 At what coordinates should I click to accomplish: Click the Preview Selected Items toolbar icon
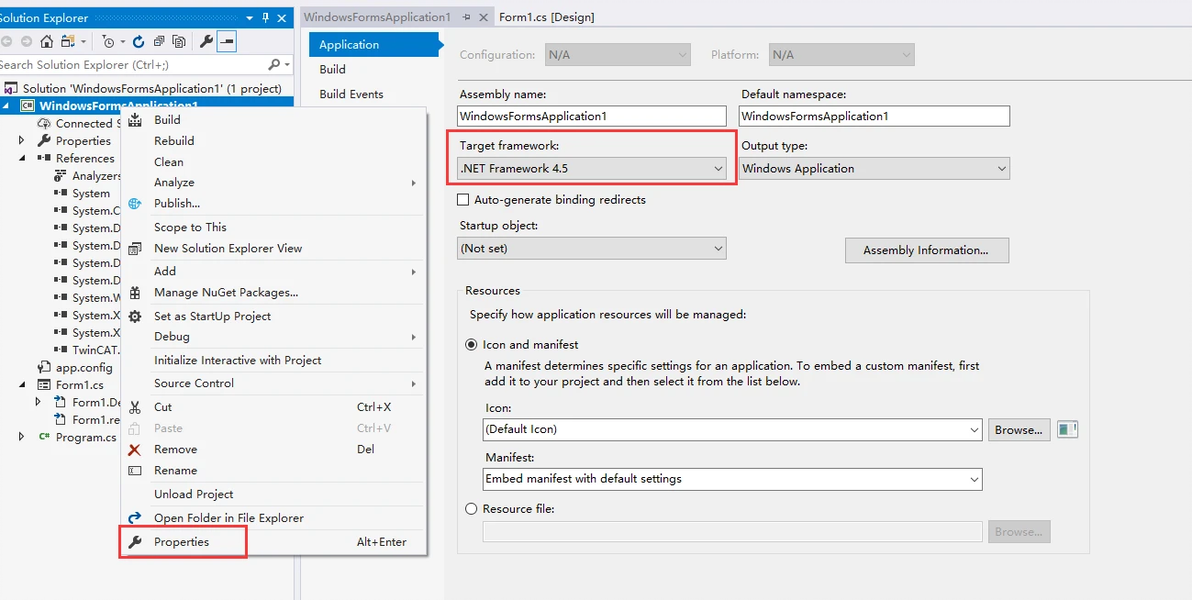227,41
